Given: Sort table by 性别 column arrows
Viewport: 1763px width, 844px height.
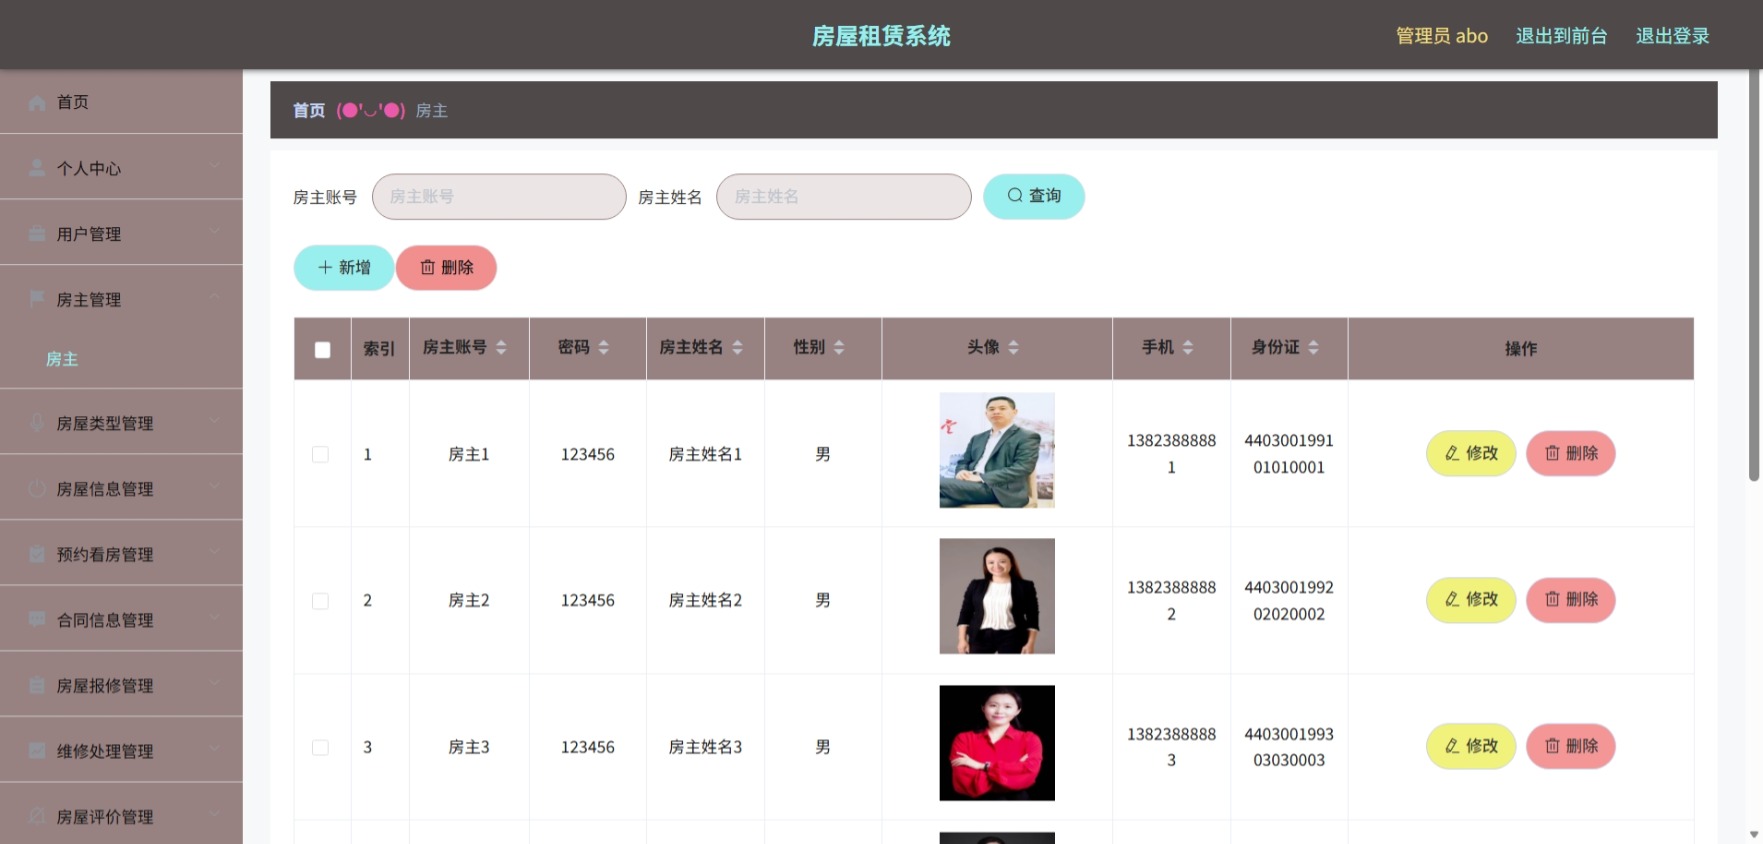Looking at the screenshot, I should pos(839,348).
